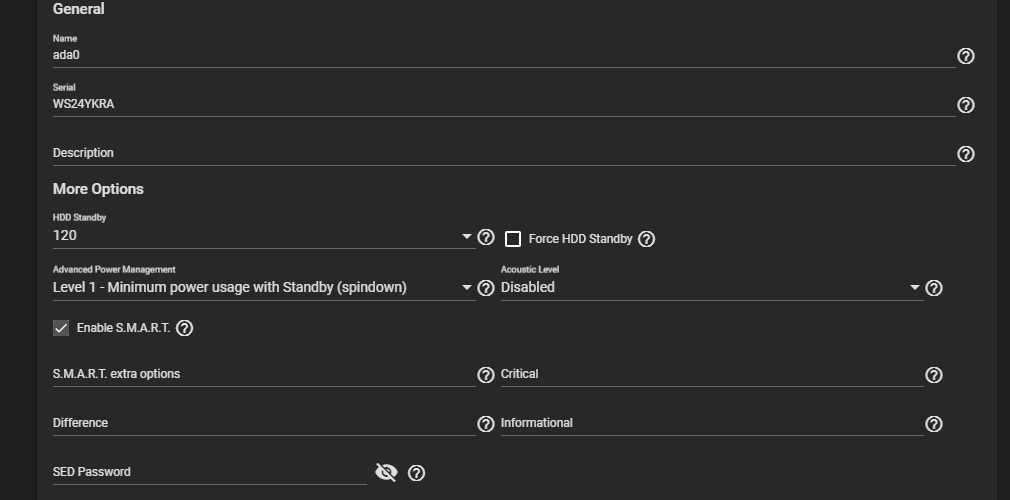Screen dimensions: 1010x500
Task: Click into the Description input field
Action: point(500,154)
